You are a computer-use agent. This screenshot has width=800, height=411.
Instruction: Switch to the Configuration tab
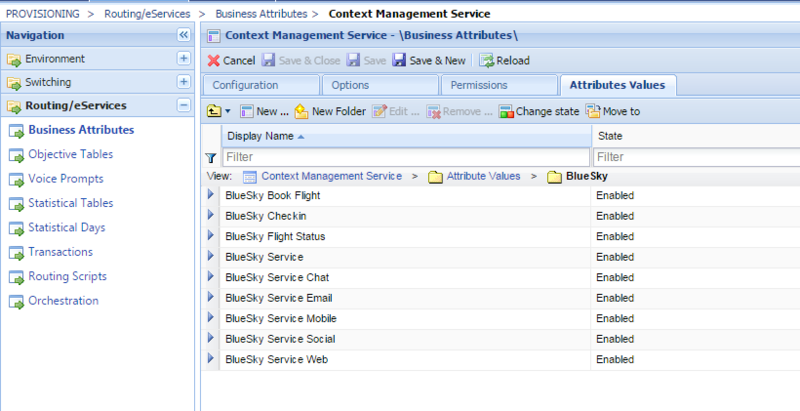pyautogui.click(x=261, y=85)
